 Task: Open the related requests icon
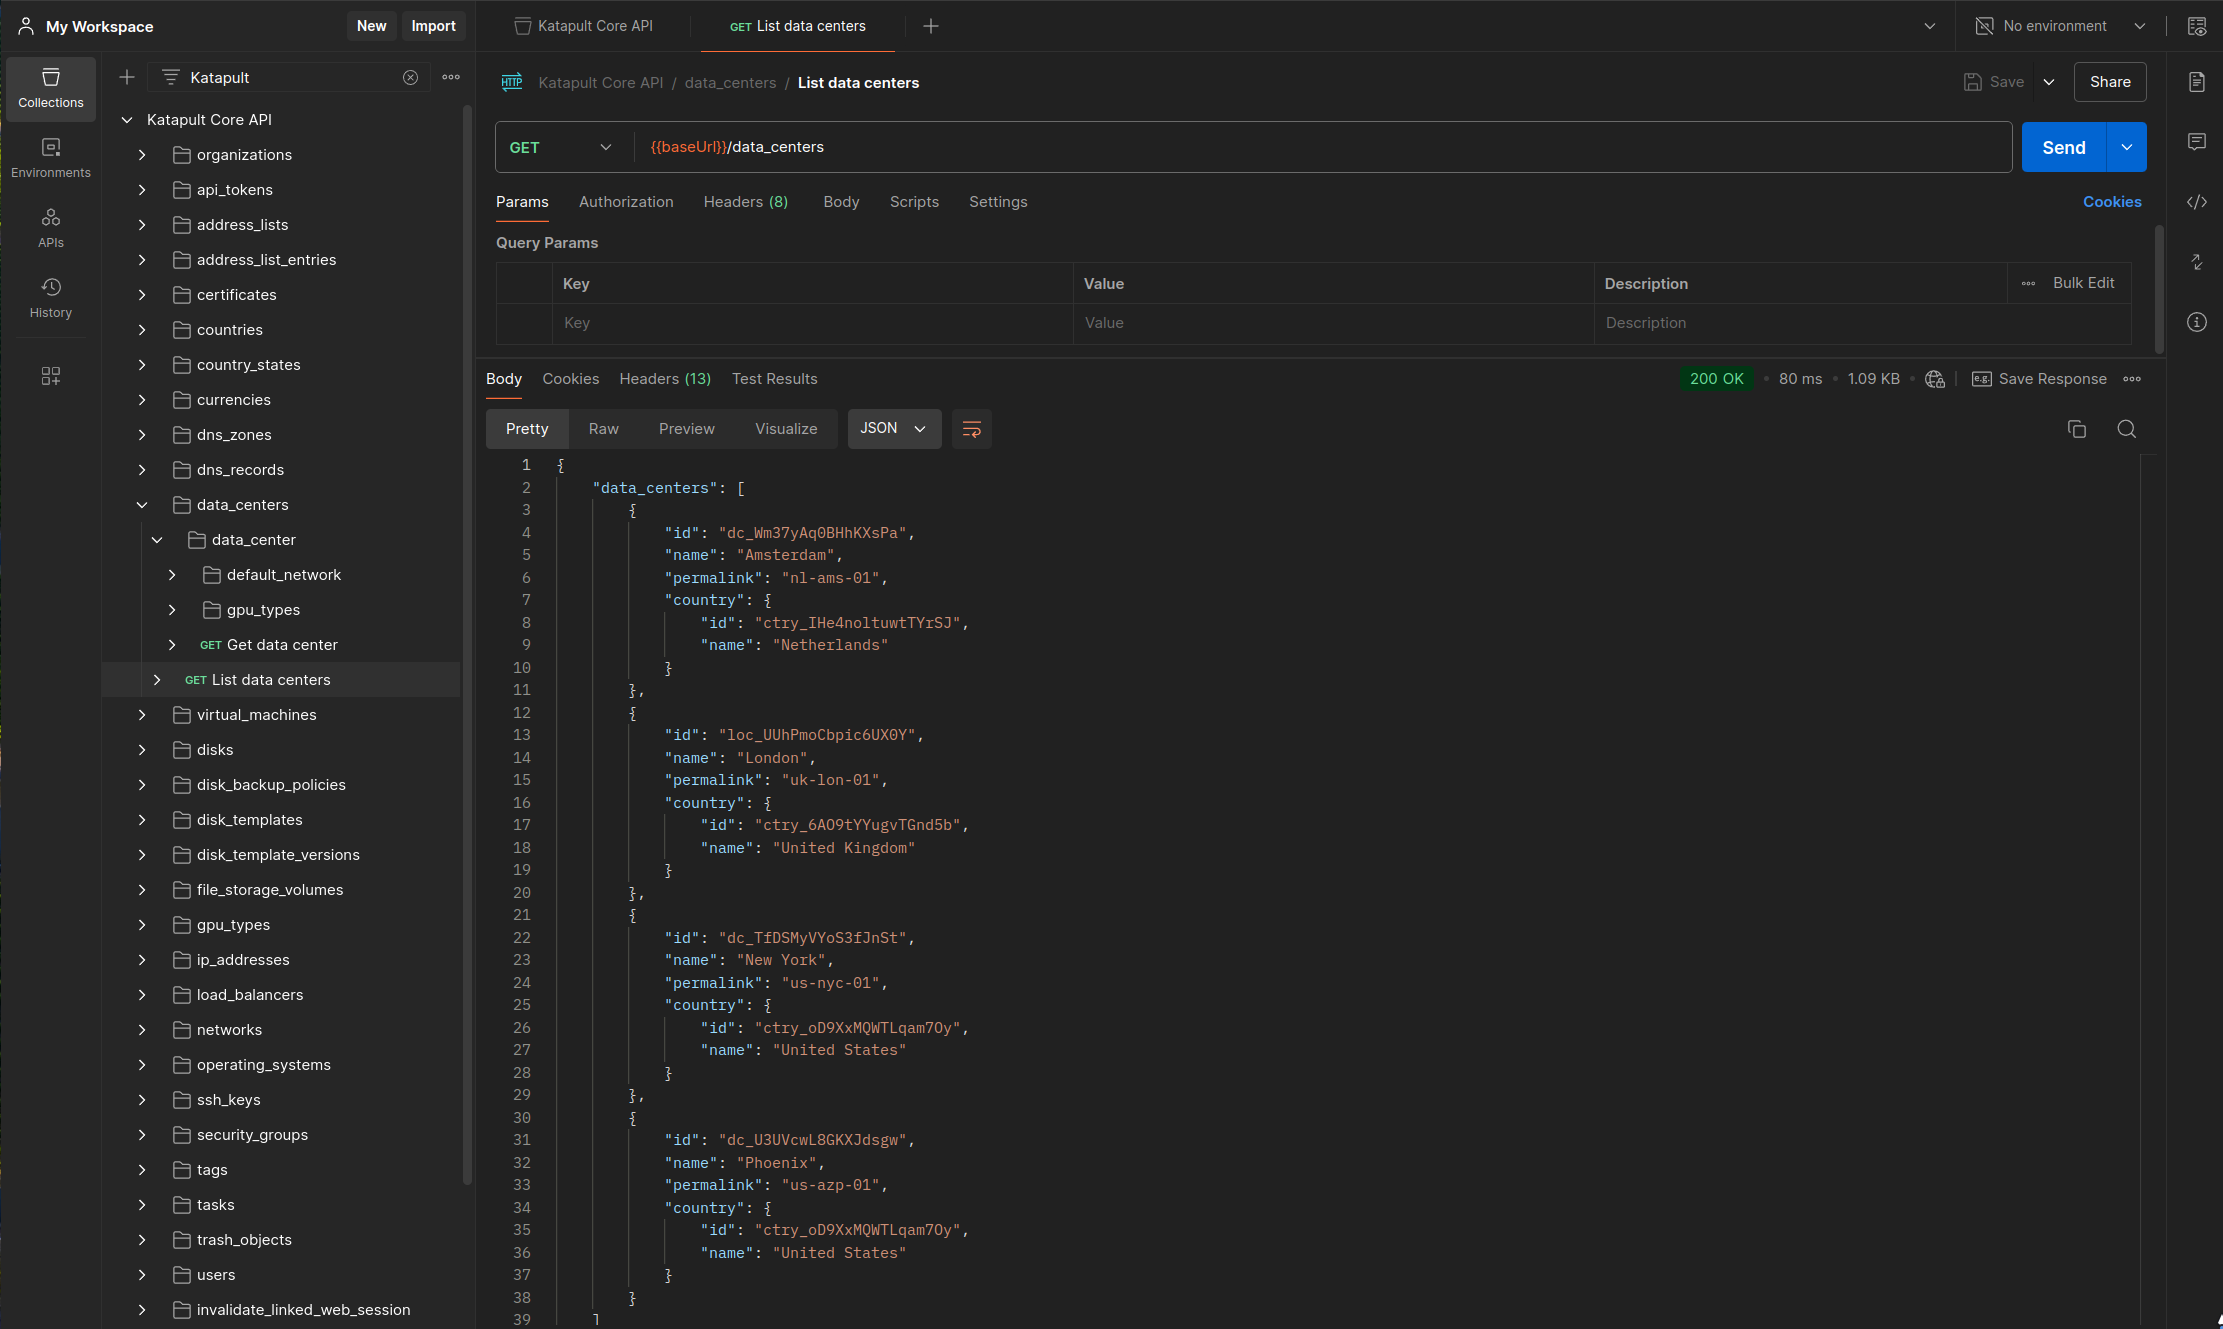pyautogui.click(x=2197, y=262)
